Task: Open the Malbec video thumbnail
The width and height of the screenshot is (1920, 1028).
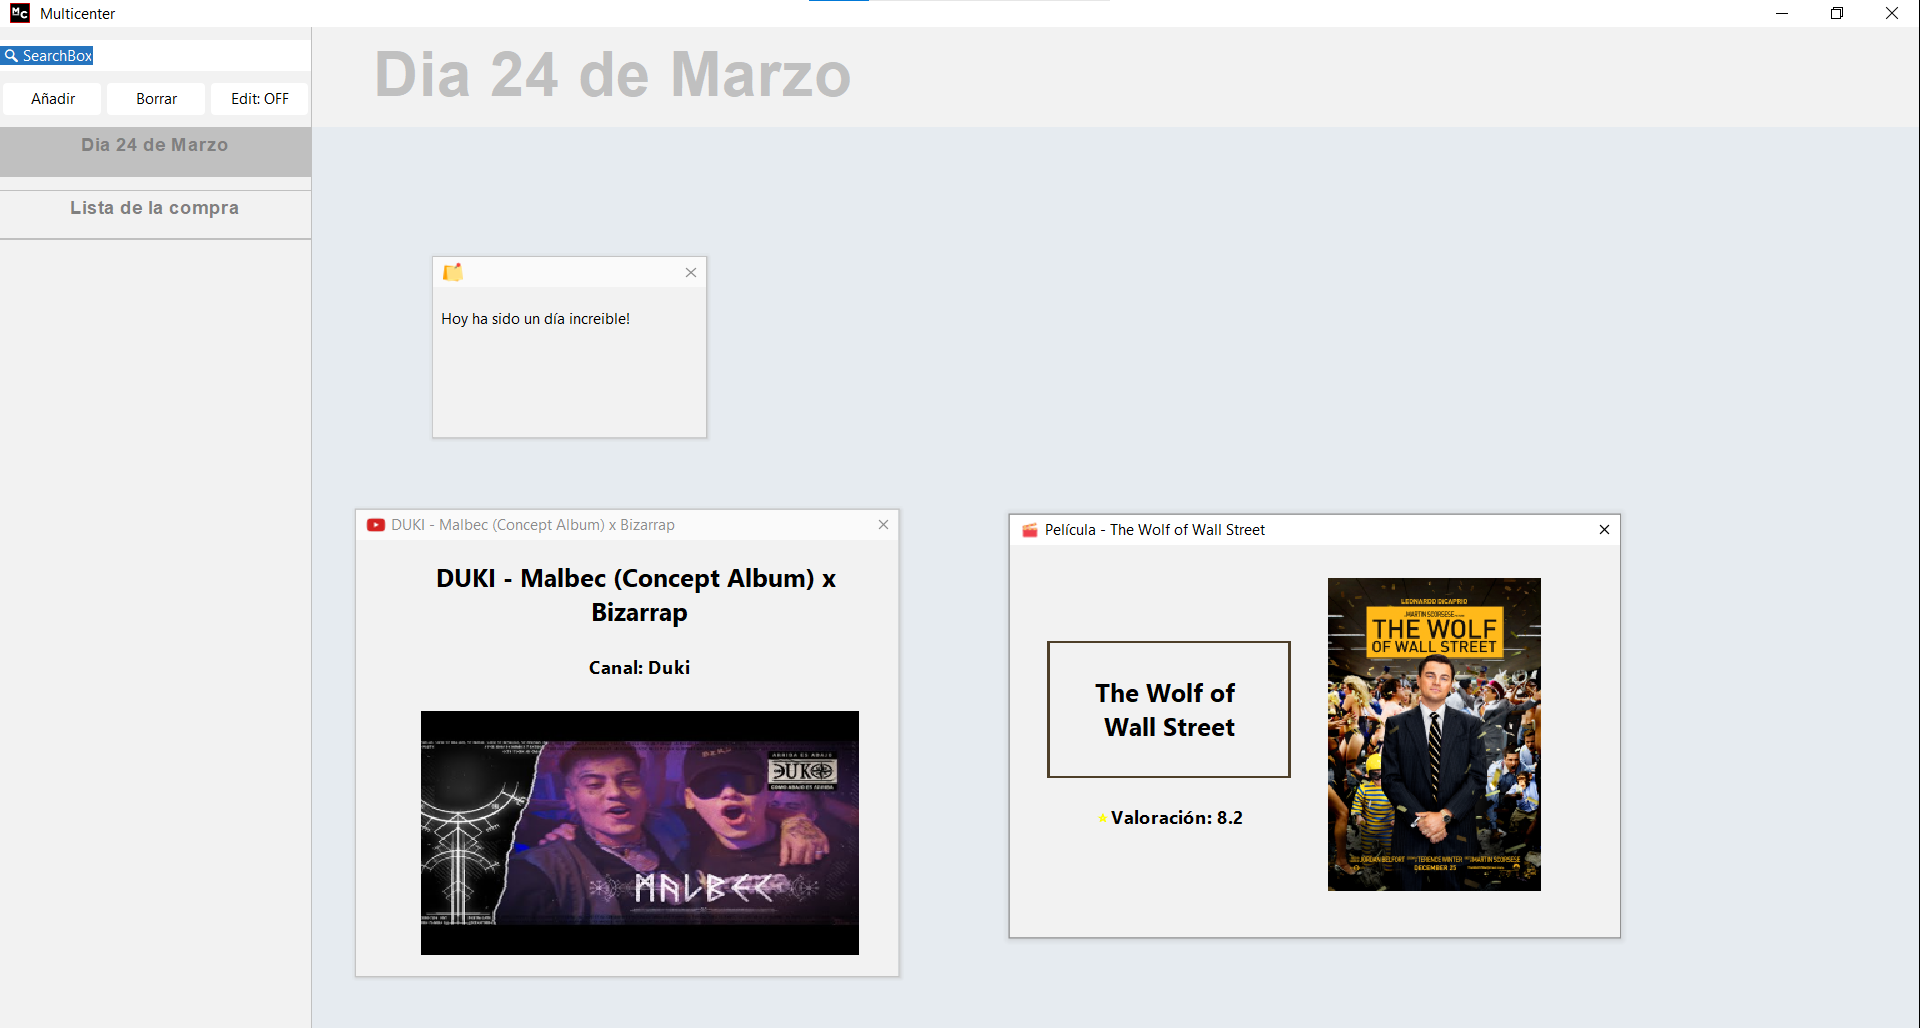Action: click(x=639, y=832)
